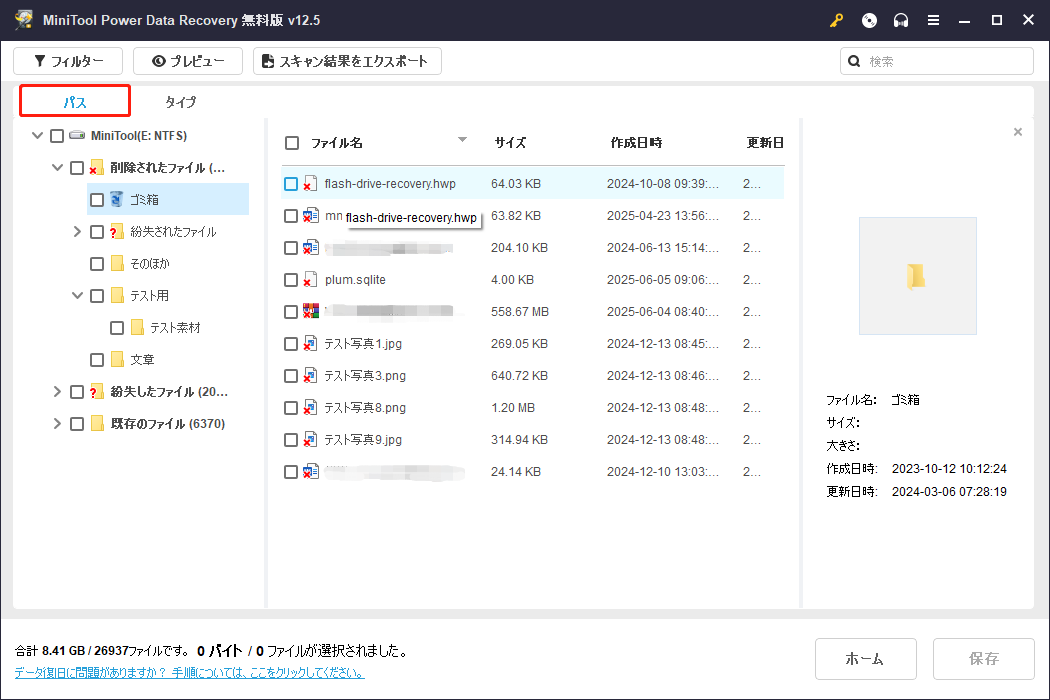Tick the テスト写真8.png checkbox

tap(291, 407)
